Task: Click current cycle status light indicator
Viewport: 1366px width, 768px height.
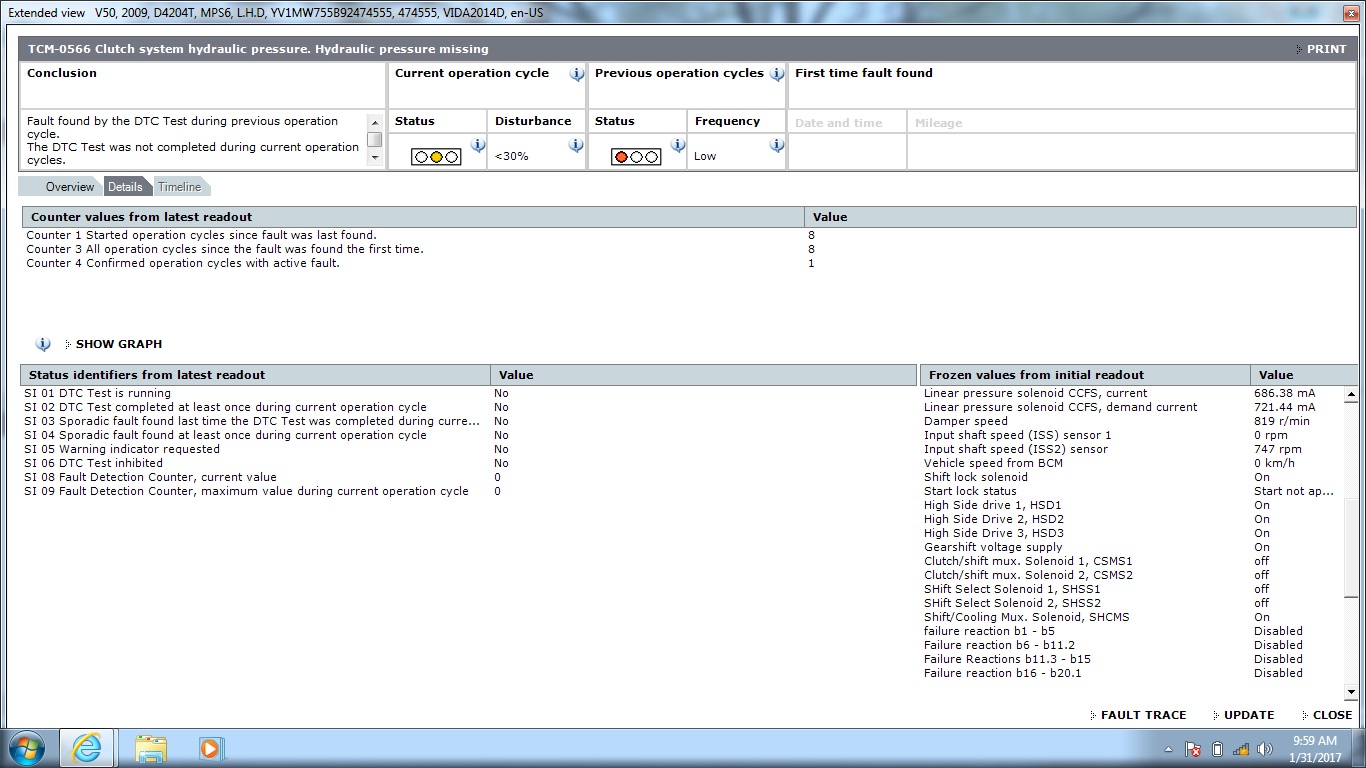Action: (x=436, y=157)
